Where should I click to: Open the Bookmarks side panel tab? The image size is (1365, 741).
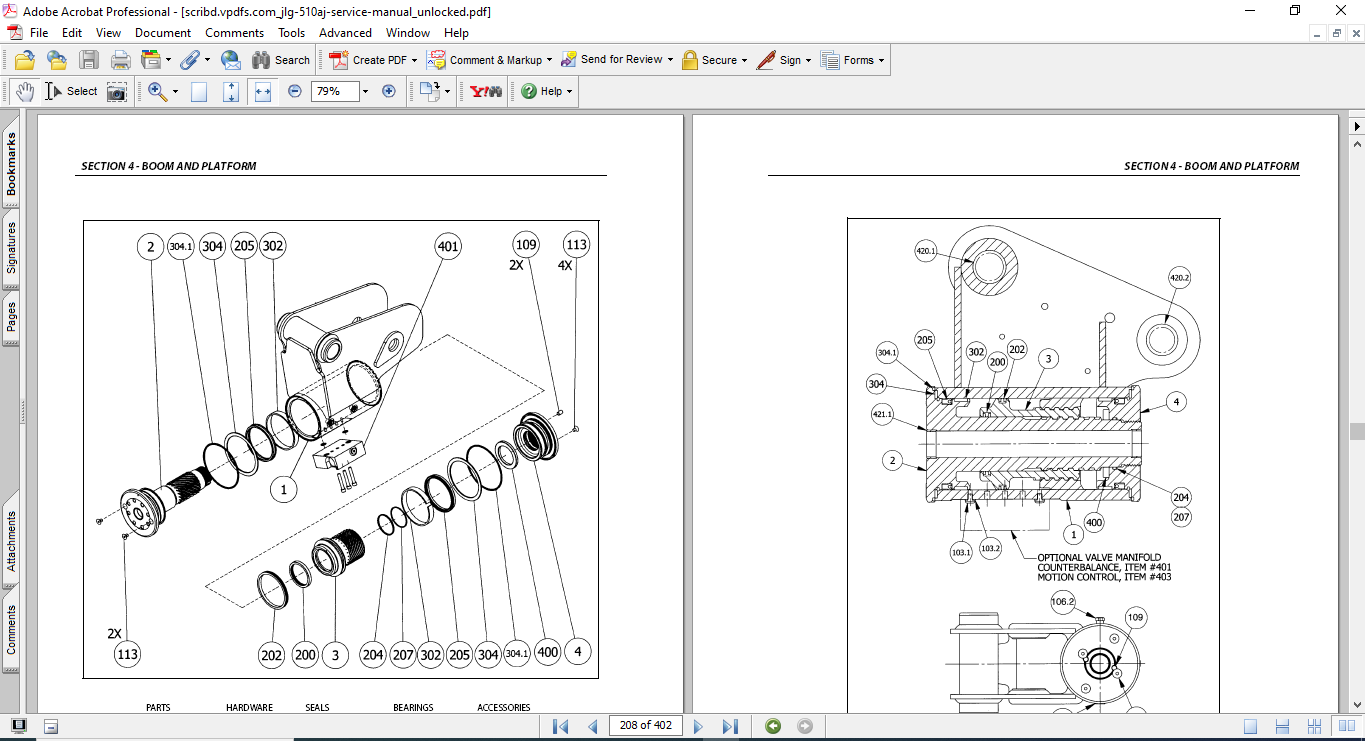tap(11, 165)
